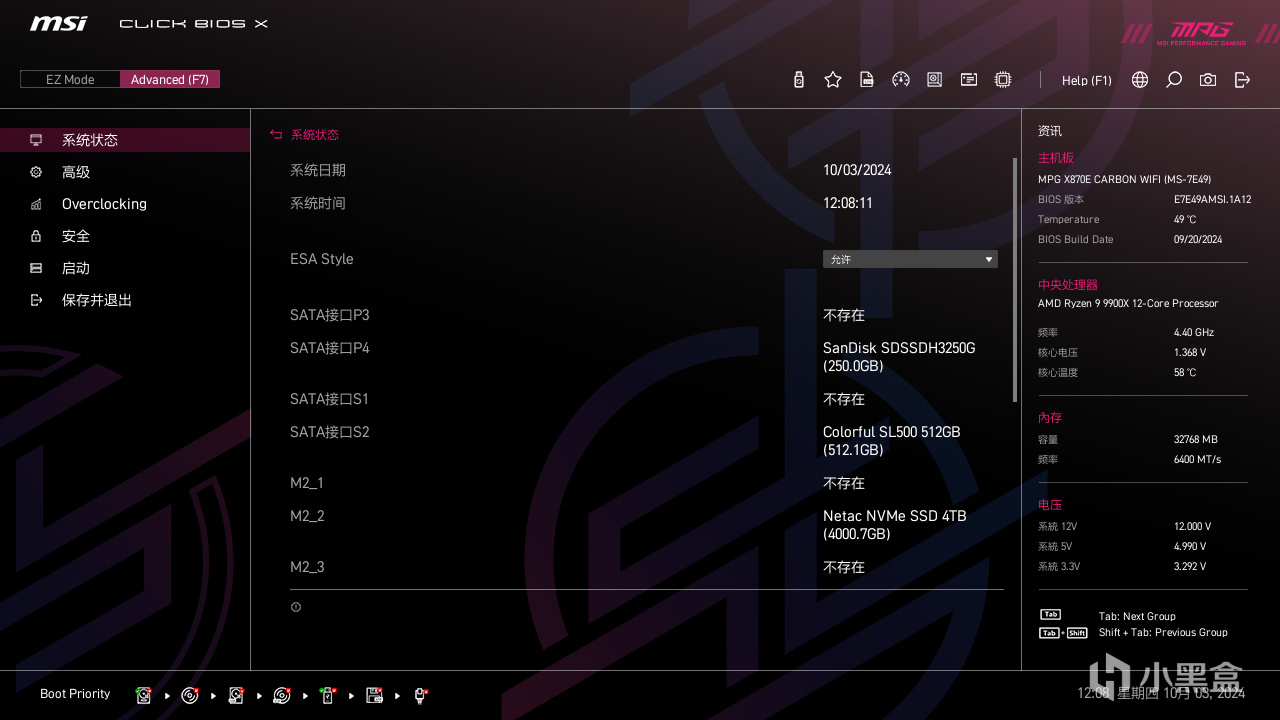The image size is (1280, 720).
Task: Take a screenshot with the camera icon
Action: pyautogui.click(x=1208, y=80)
